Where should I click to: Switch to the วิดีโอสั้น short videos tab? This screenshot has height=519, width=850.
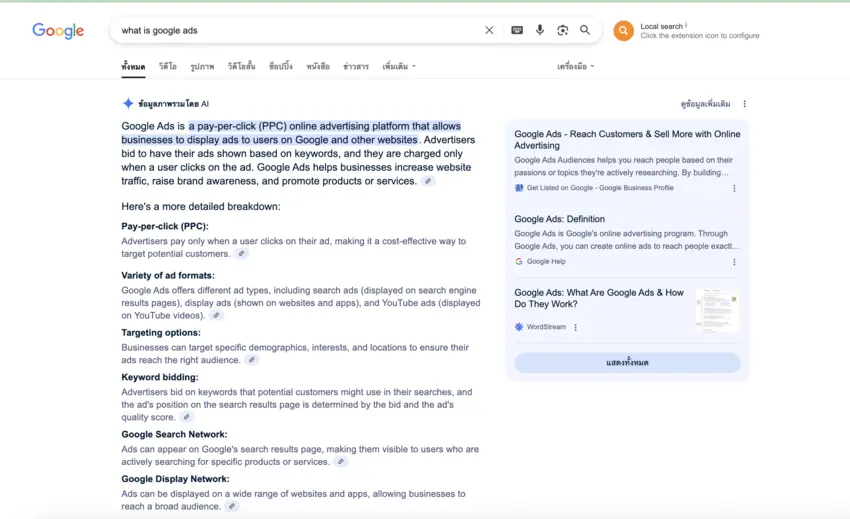241,66
